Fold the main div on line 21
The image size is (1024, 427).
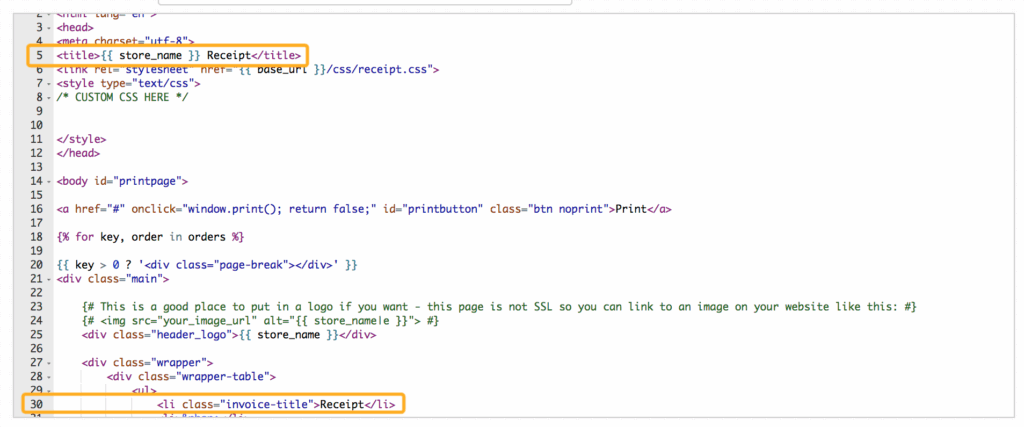pos(48,278)
